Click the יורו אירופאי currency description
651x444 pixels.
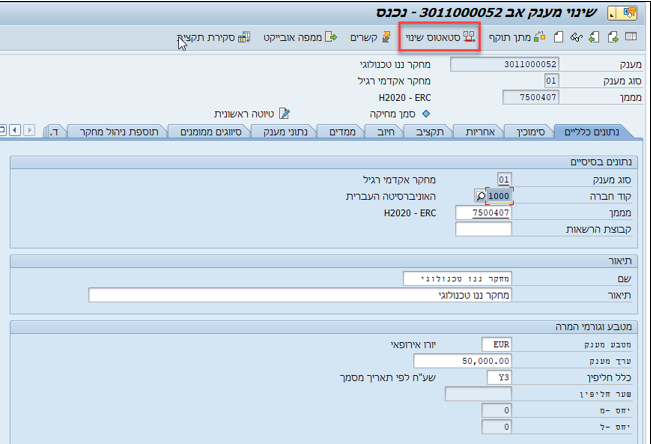(413, 344)
